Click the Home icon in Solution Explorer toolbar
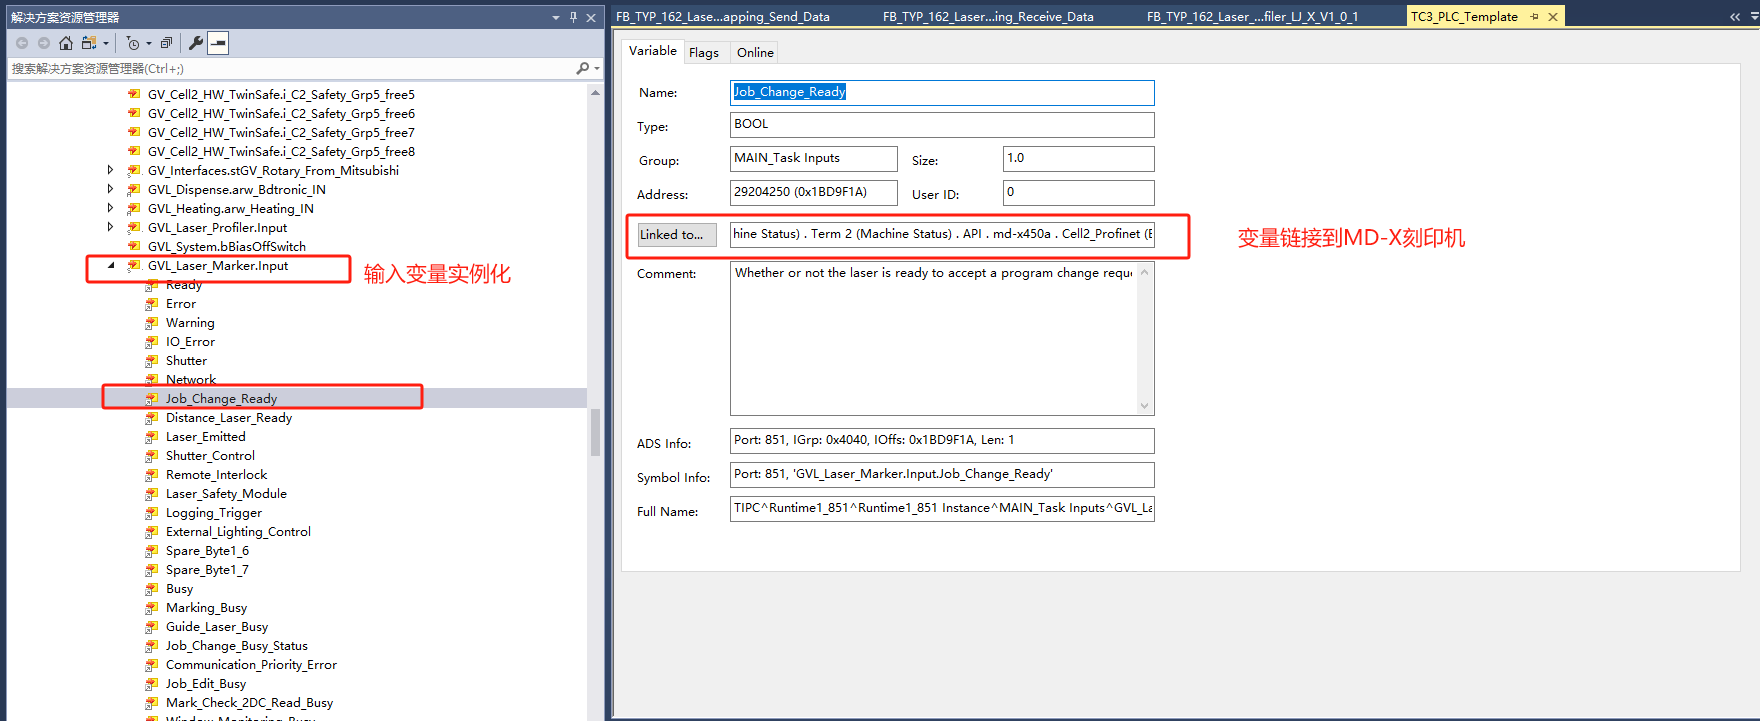The image size is (1760, 721). tap(66, 43)
